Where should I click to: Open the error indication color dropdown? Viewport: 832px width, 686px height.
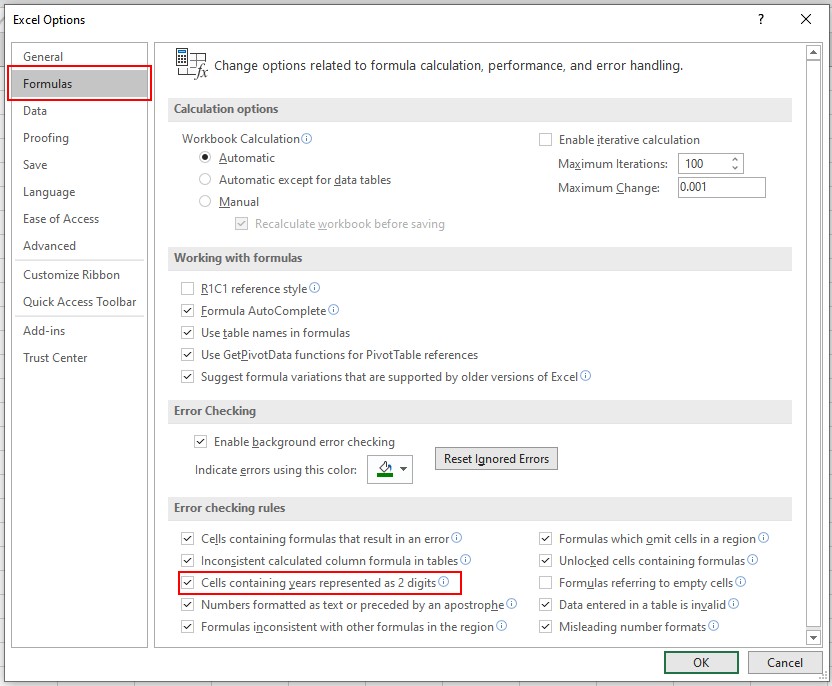[401, 469]
